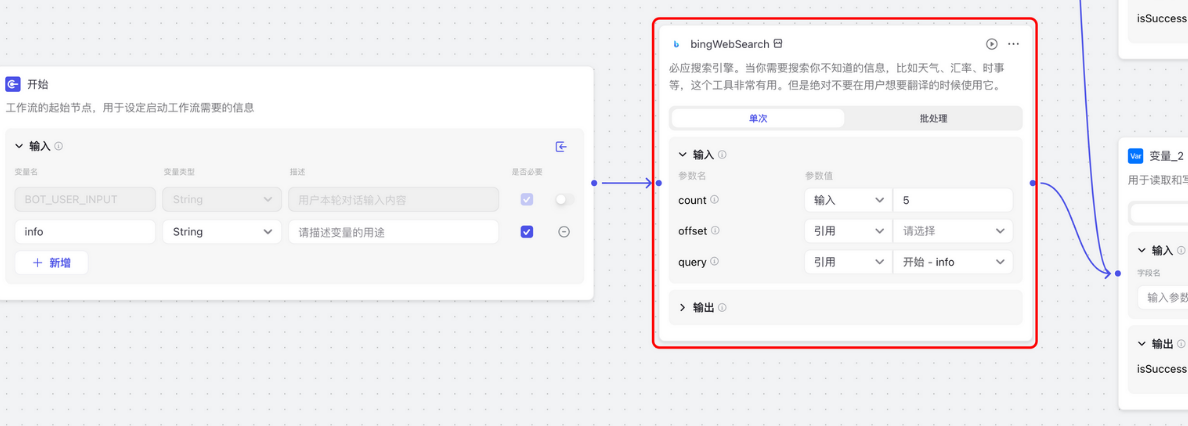This screenshot has height=426, width=1188.
Task: Click the bingWebSearch Bing logo icon
Action: (x=677, y=45)
